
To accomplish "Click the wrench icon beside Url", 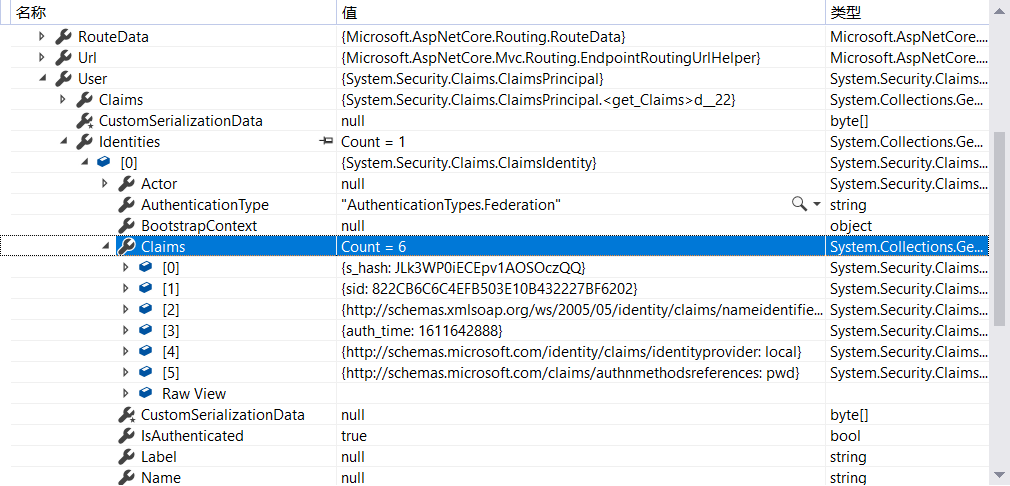I will coord(63,58).
